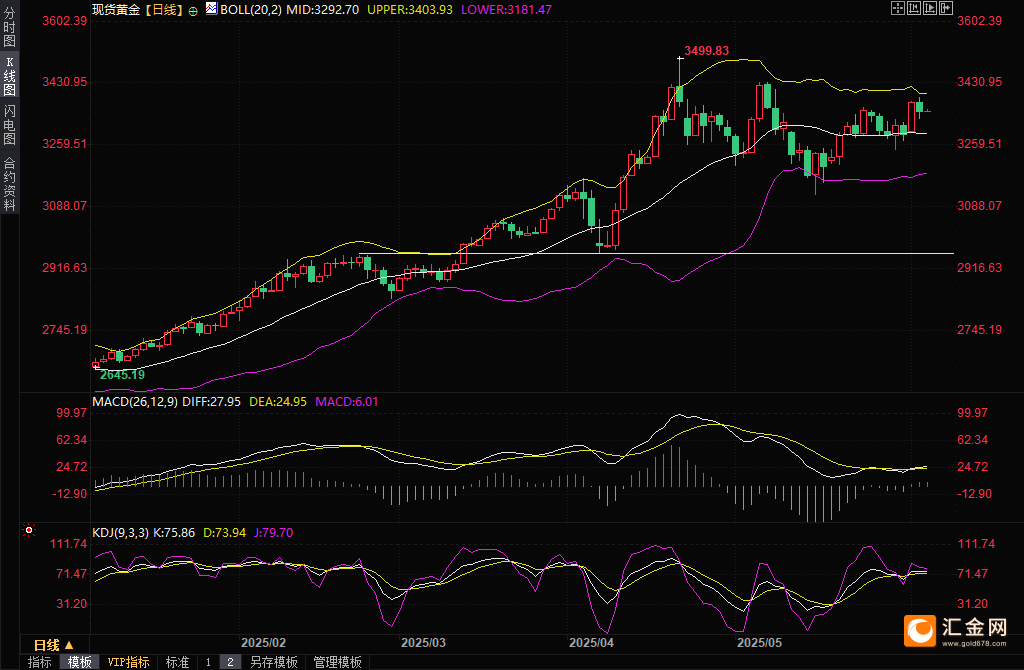The width and height of the screenshot is (1024, 670).
Task: Expand the 日线 period dropdown
Action: 54,645
